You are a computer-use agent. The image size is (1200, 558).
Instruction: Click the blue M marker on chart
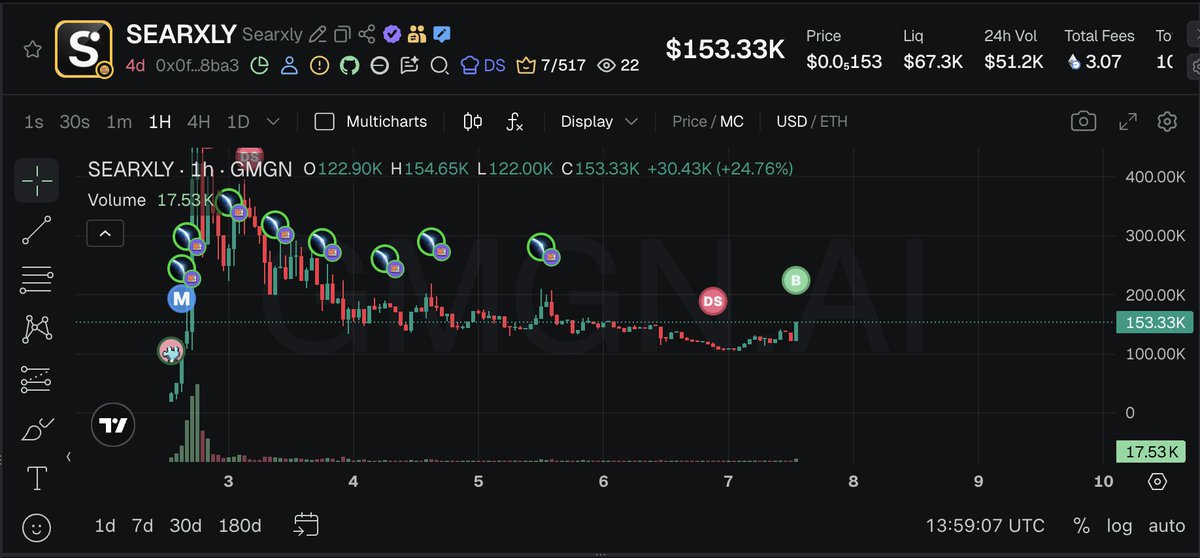(181, 298)
